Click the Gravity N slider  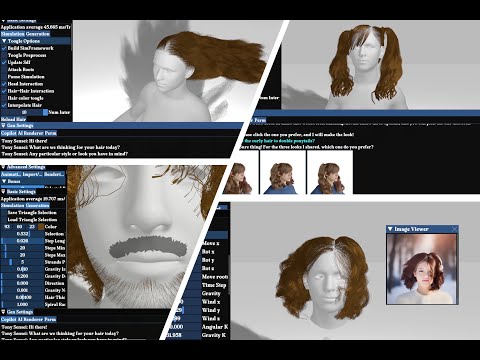tap(22, 290)
